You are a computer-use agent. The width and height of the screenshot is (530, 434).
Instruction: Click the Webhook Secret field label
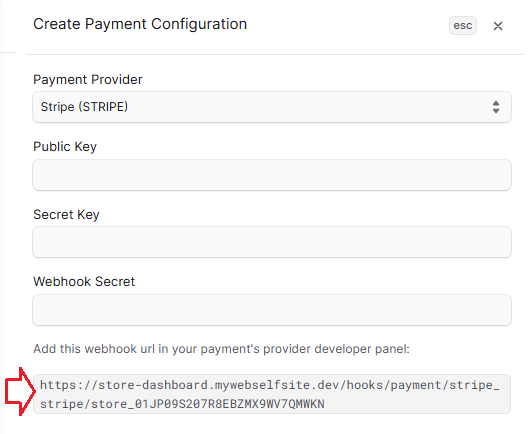point(84,282)
